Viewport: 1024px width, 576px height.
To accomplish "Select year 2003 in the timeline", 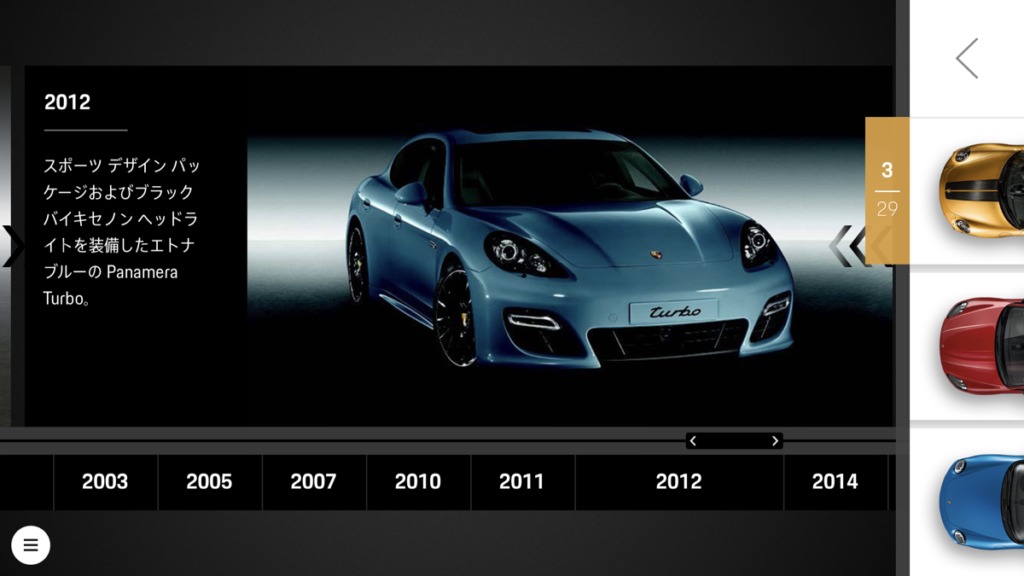I will [105, 482].
